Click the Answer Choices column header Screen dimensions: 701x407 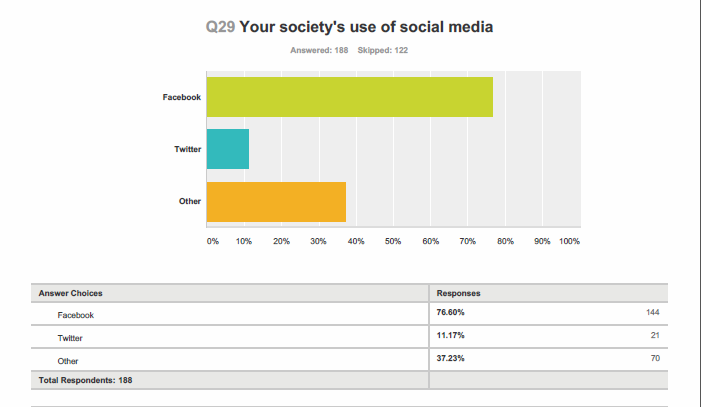71,293
